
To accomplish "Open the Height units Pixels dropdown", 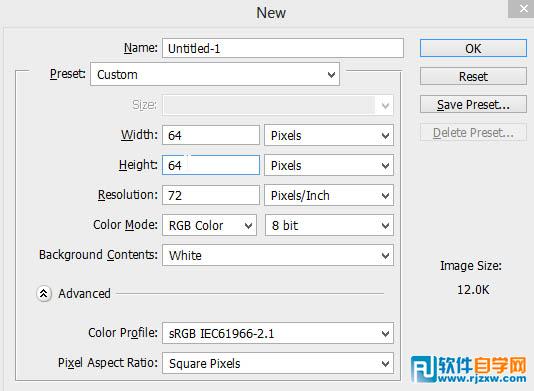I will 329,166.
